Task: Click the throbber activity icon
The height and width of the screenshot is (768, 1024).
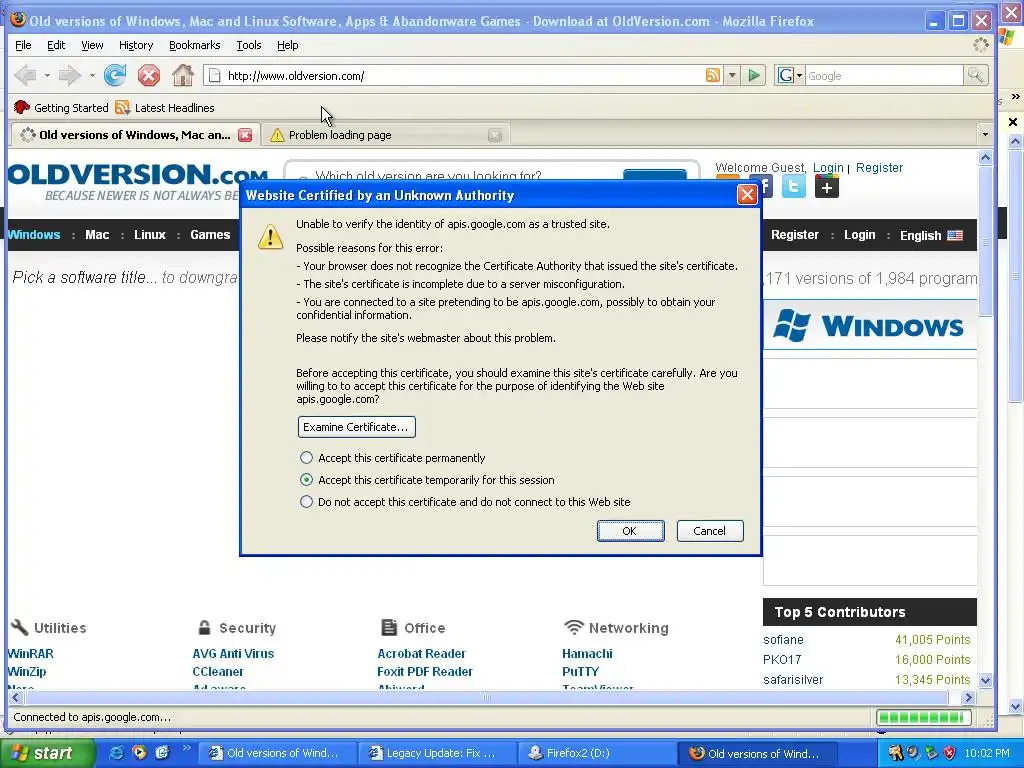Action: click(x=981, y=45)
